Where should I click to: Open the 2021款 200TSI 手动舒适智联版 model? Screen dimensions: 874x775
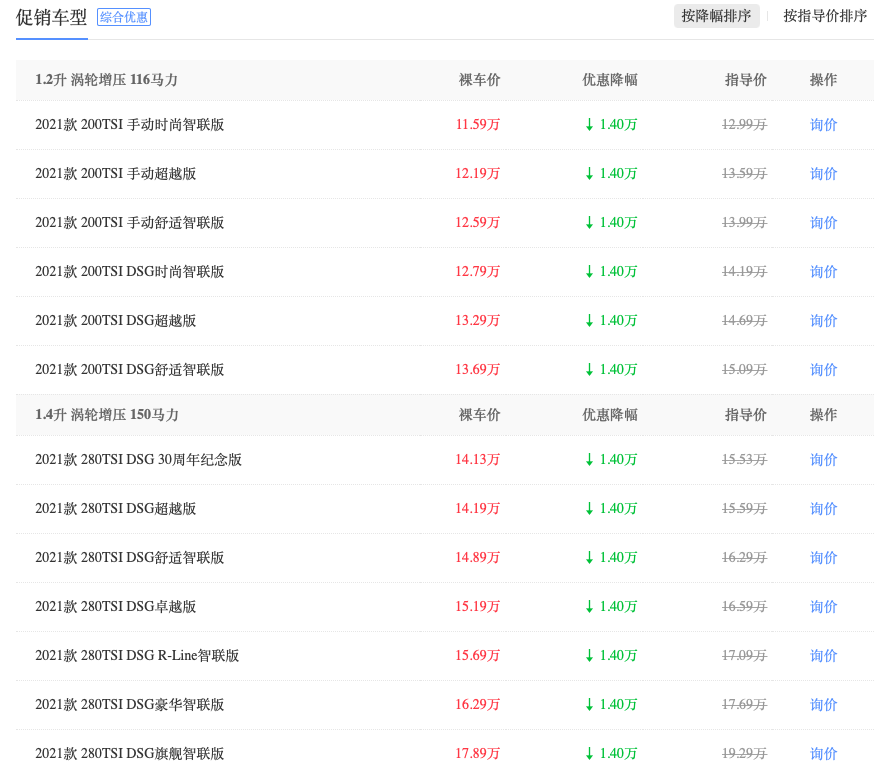(x=129, y=223)
